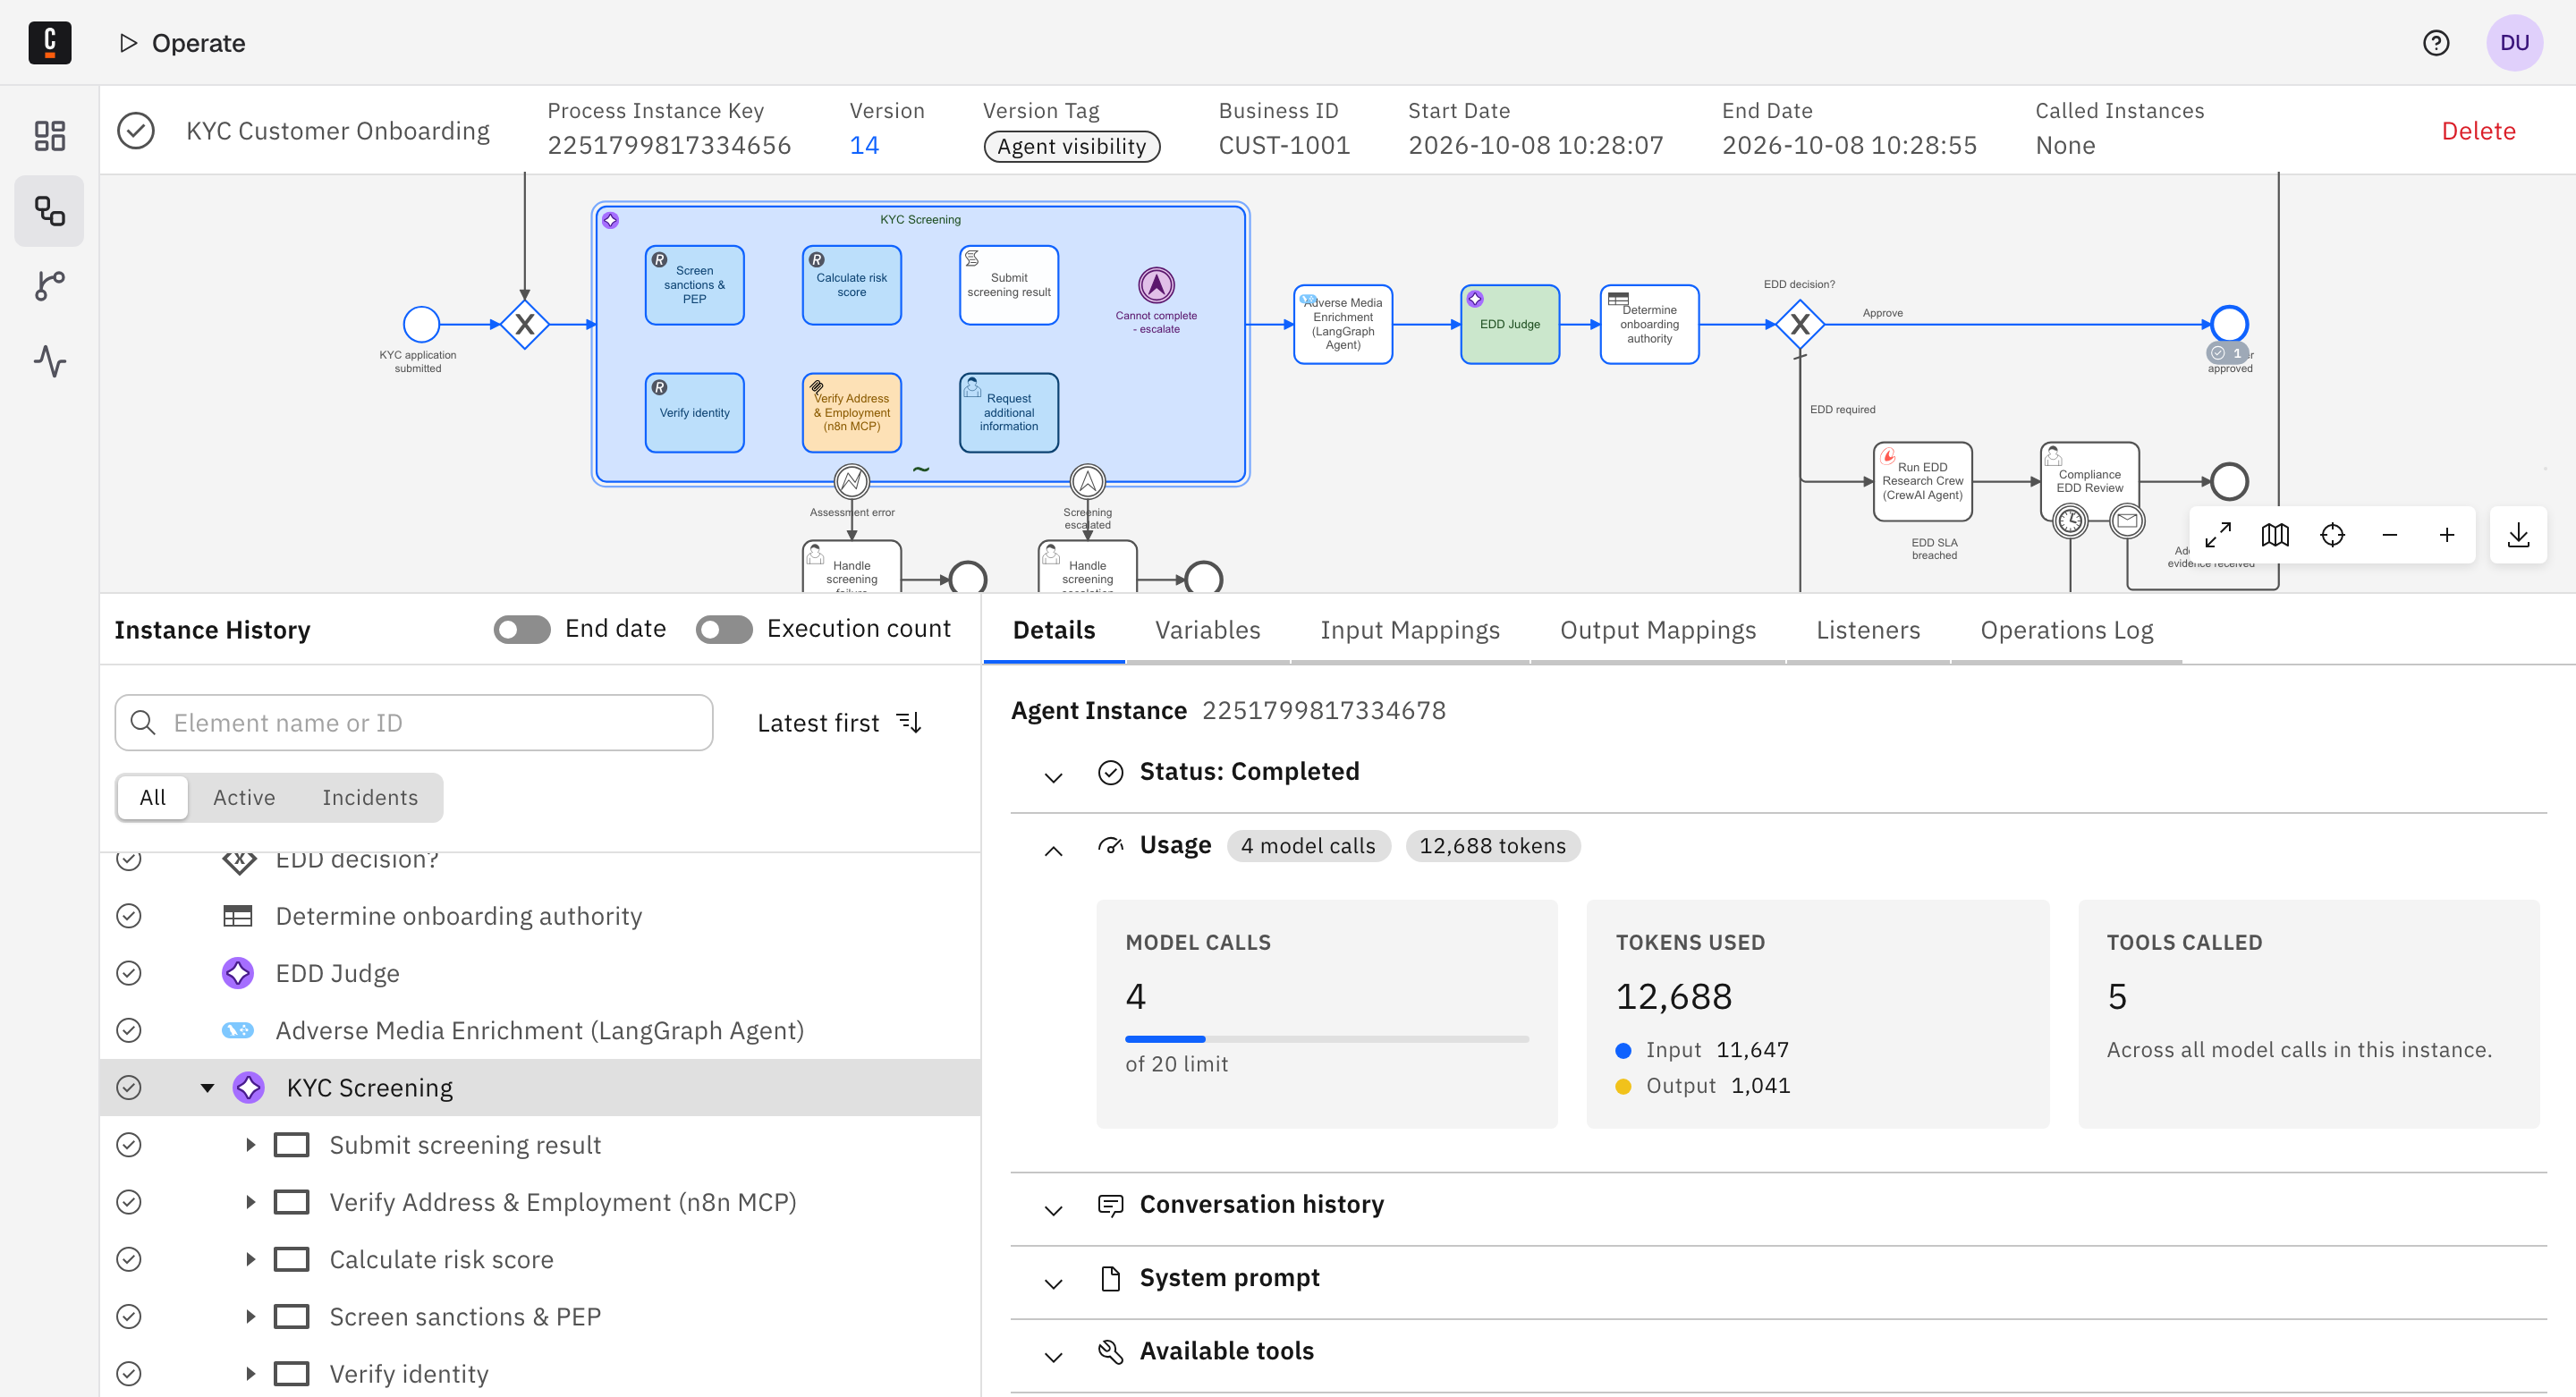Image resolution: width=2576 pixels, height=1397 pixels.
Task: Select the Compliance EDD Review node
Action: pyautogui.click(x=2089, y=481)
